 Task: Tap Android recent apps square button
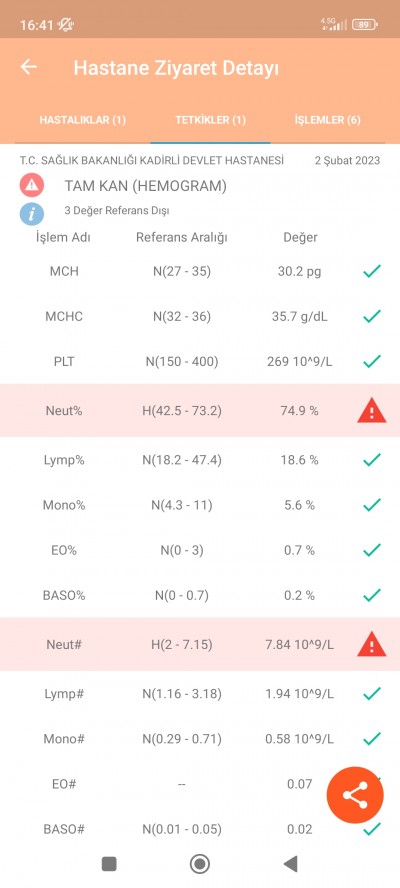pyautogui.click(x=109, y=864)
